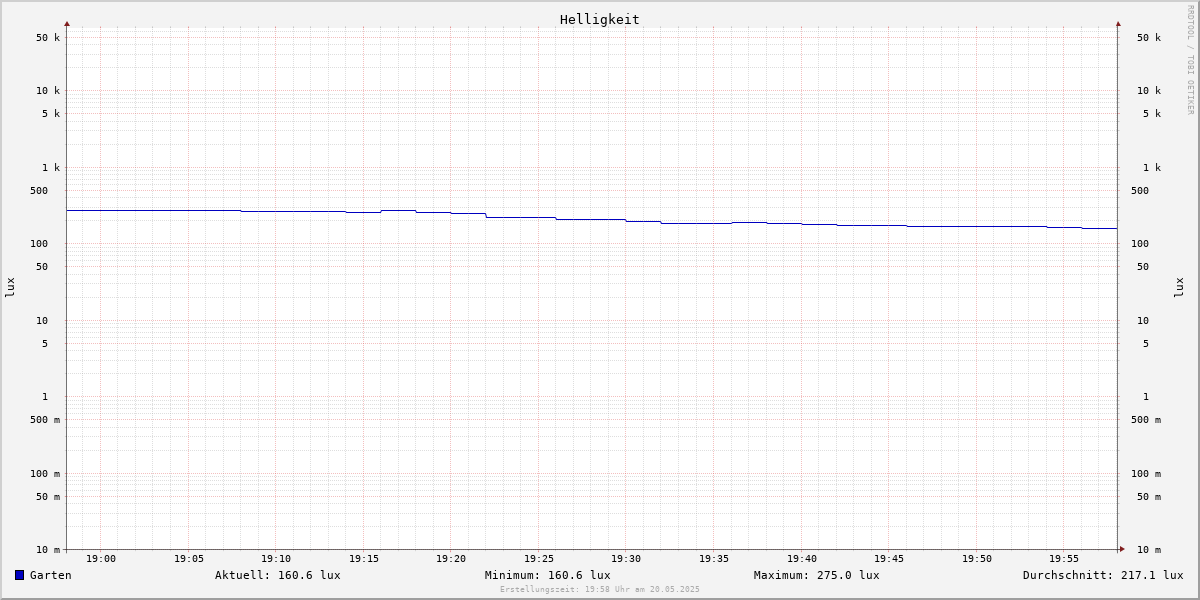Viewport: 1200px width, 600px height.
Task: Click the 19:05 time axis label
Action: [189, 559]
